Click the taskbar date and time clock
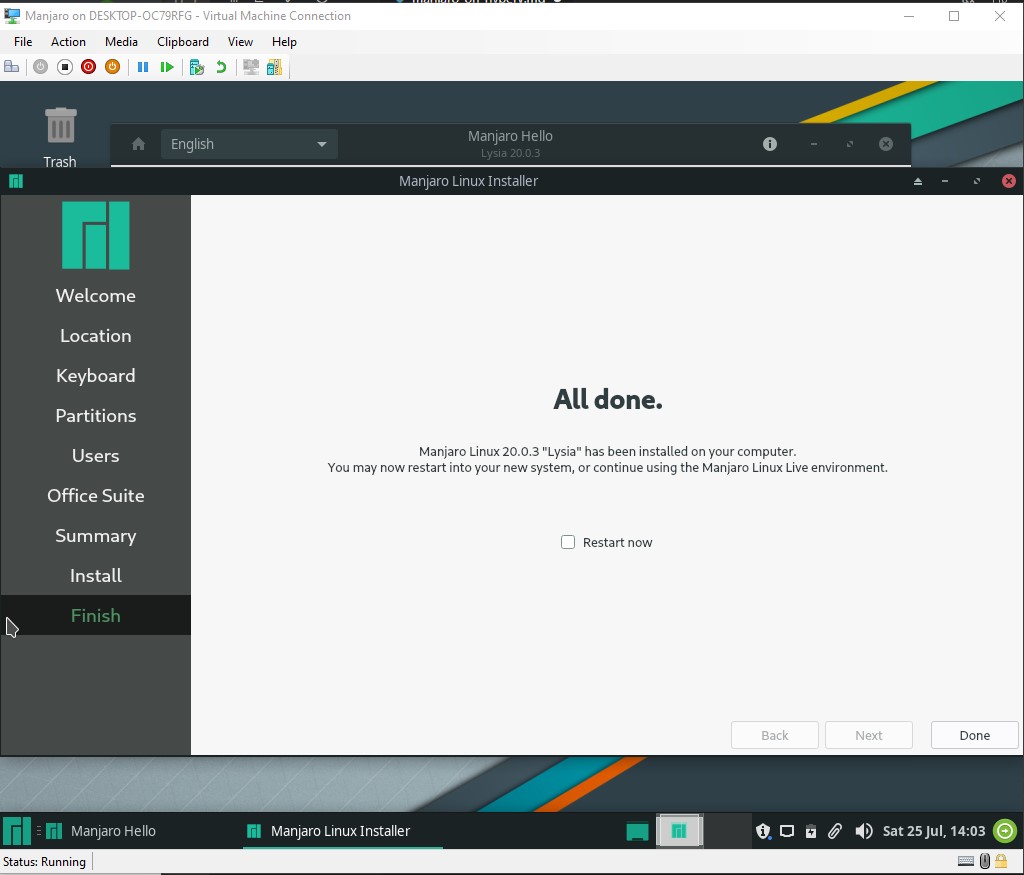 (934, 831)
